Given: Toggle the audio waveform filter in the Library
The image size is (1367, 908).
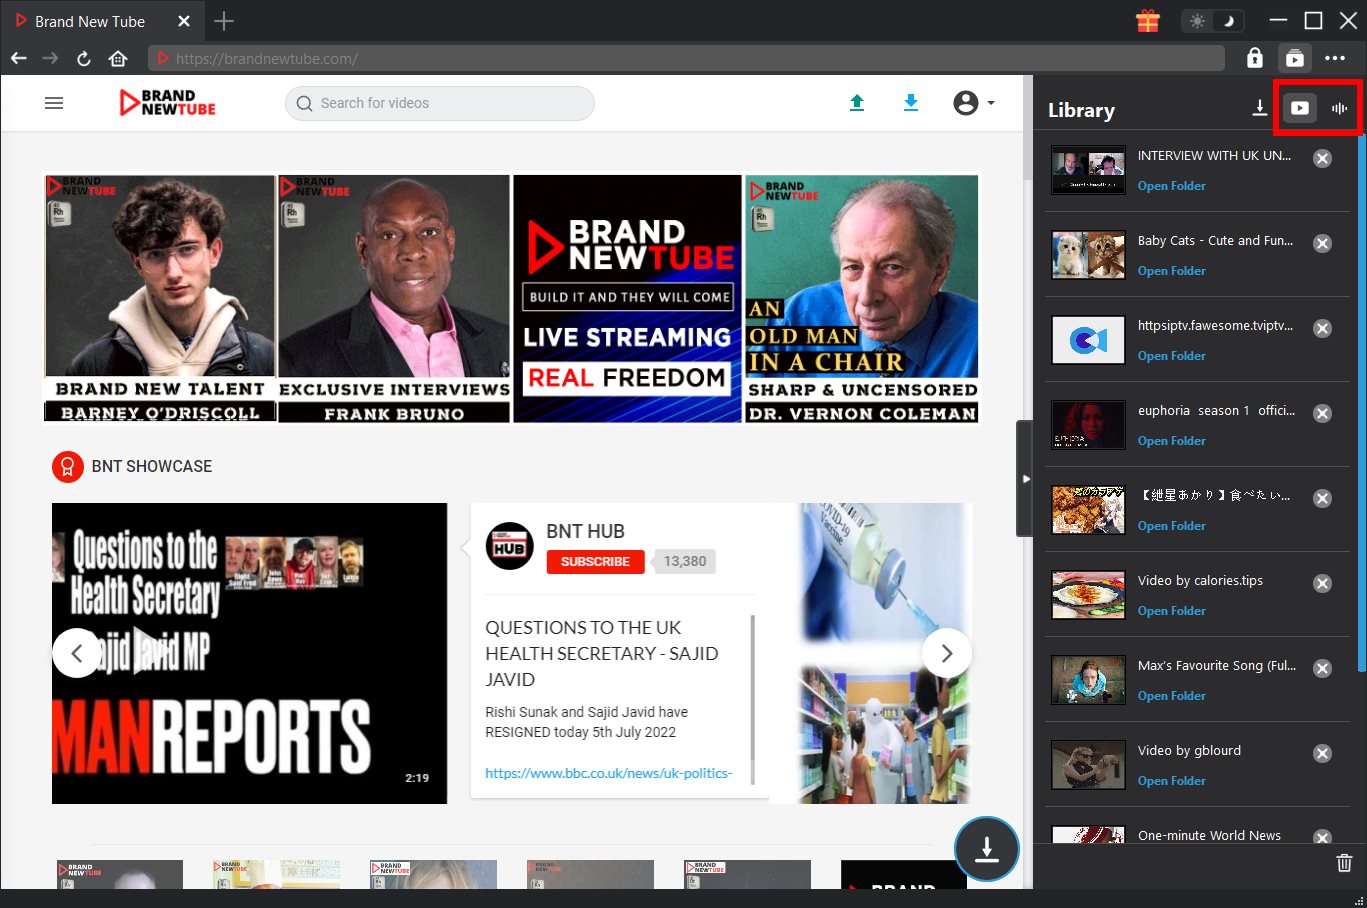Looking at the screenshot, I should [1338, 108].
